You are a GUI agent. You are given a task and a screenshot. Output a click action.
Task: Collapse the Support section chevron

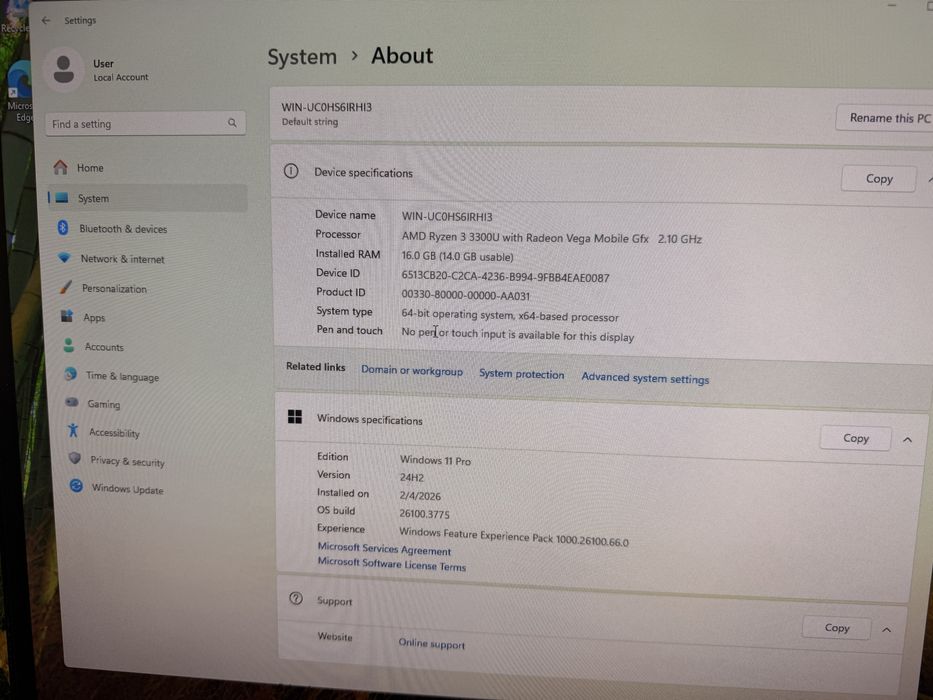click(887, 630)
